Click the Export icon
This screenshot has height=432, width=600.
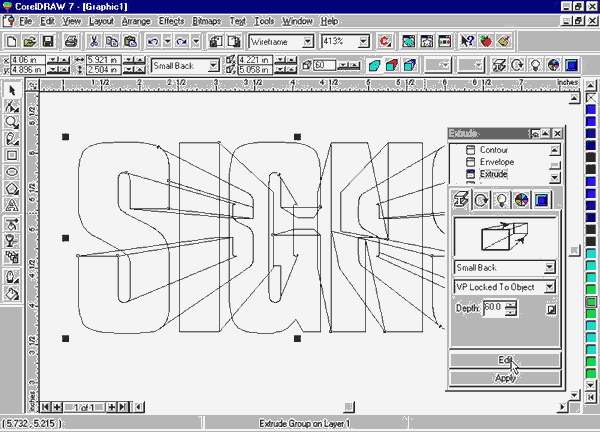234,41
